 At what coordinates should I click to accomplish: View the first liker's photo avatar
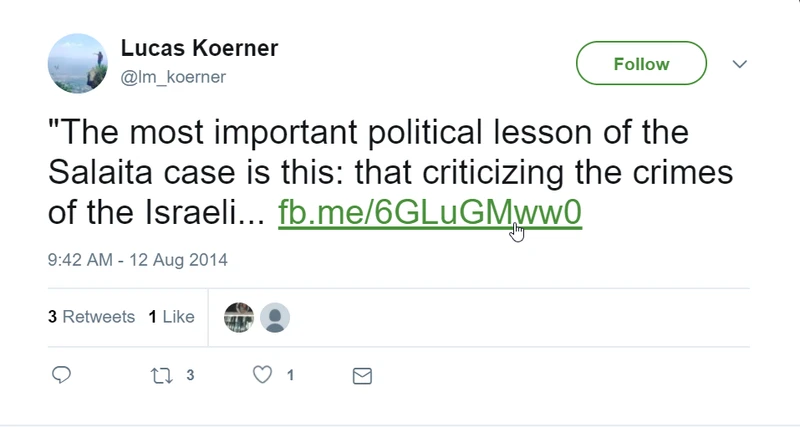pos(239,317)
